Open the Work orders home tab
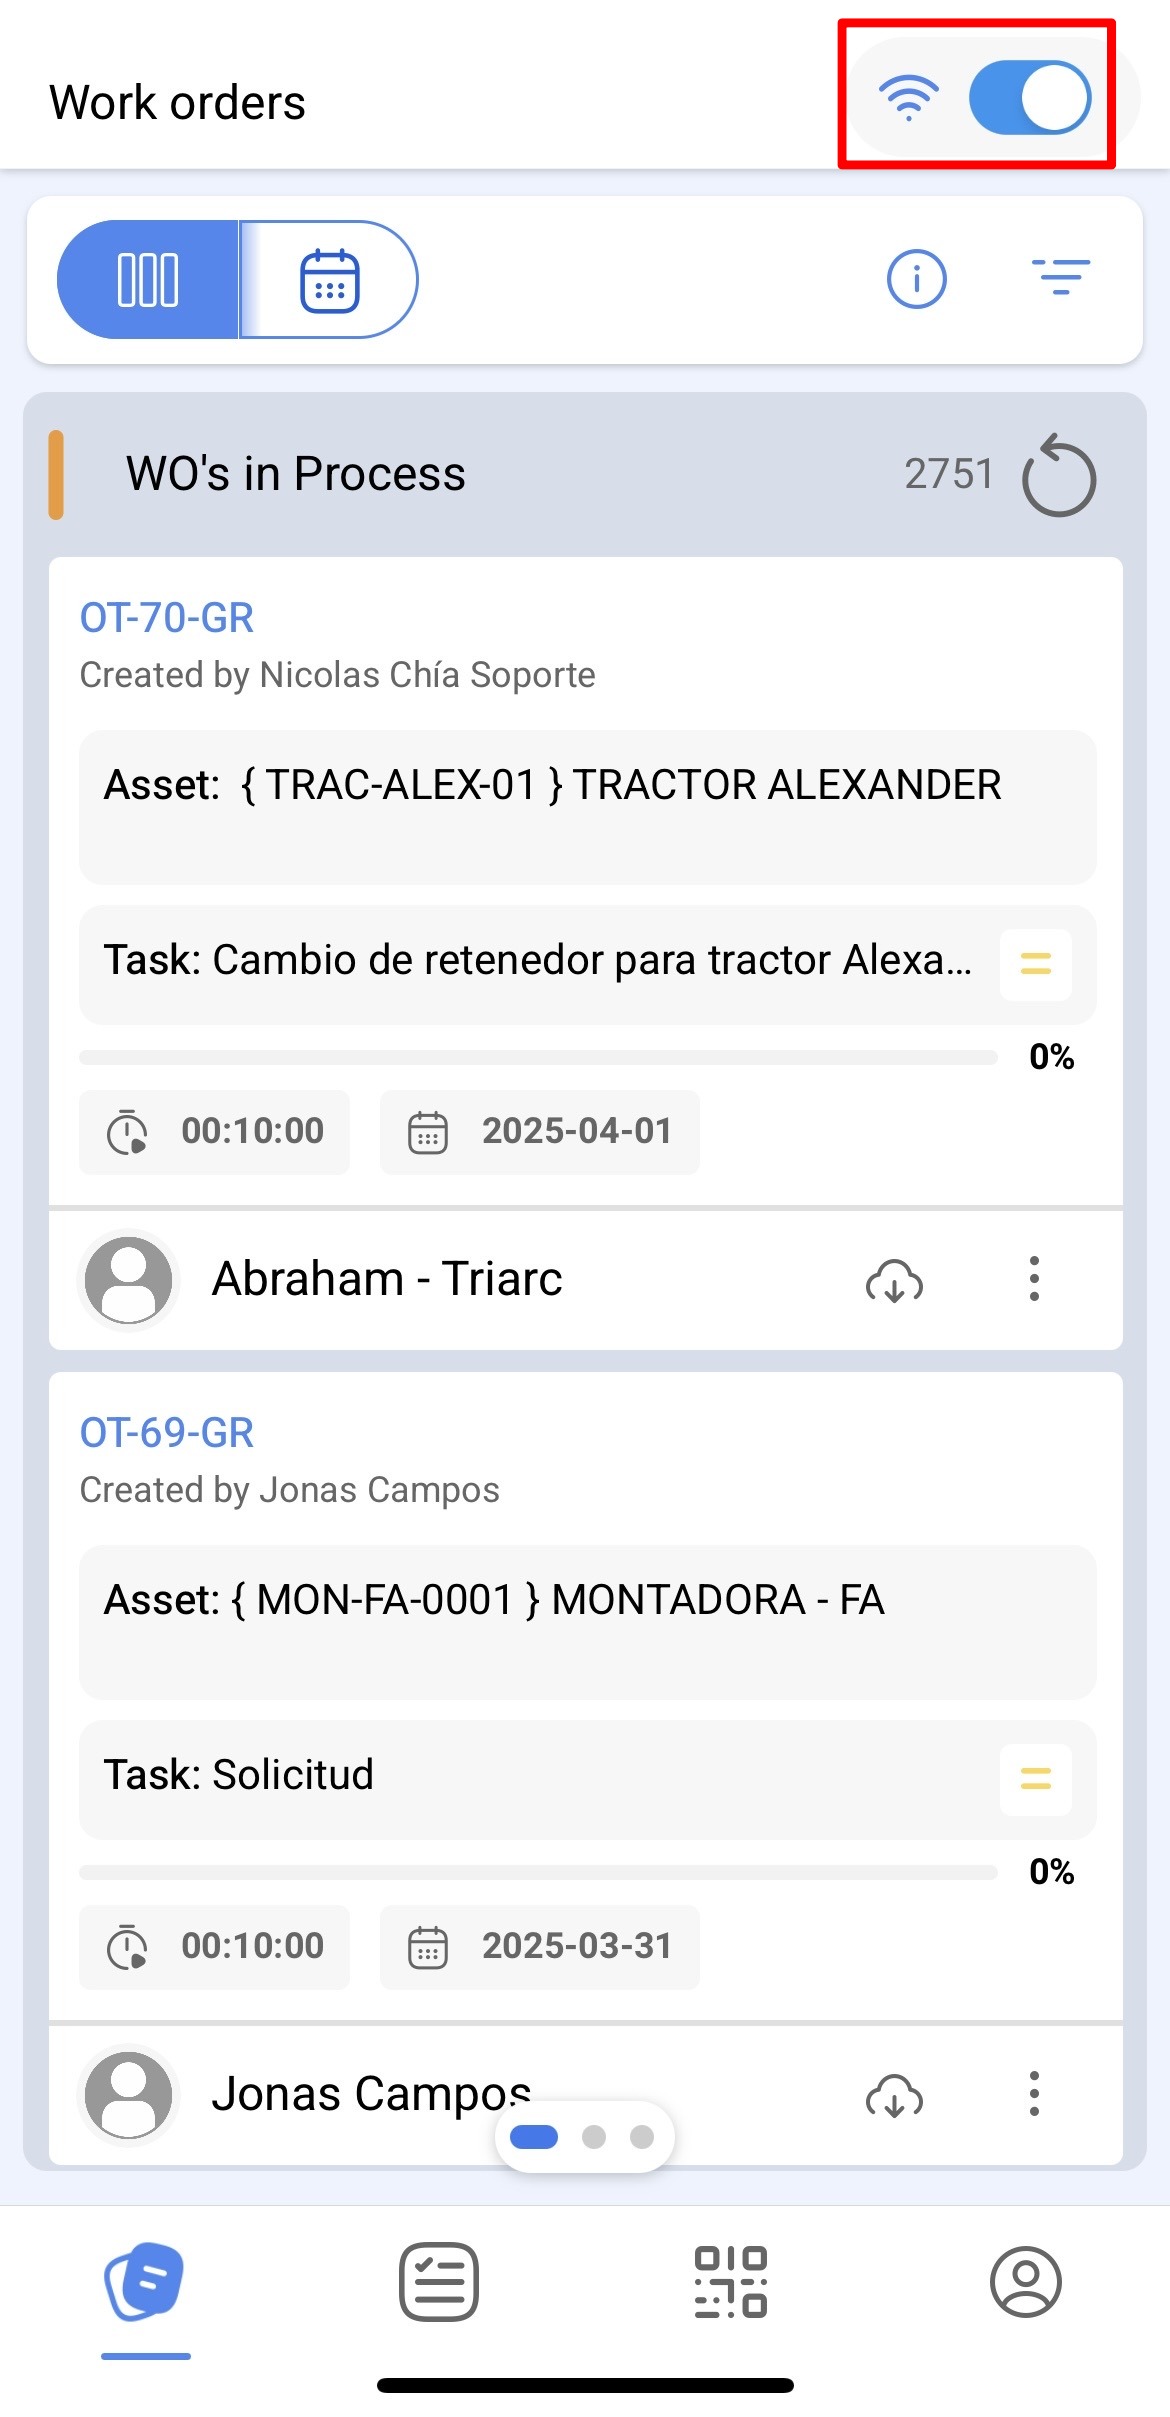 pos(145,2282)
